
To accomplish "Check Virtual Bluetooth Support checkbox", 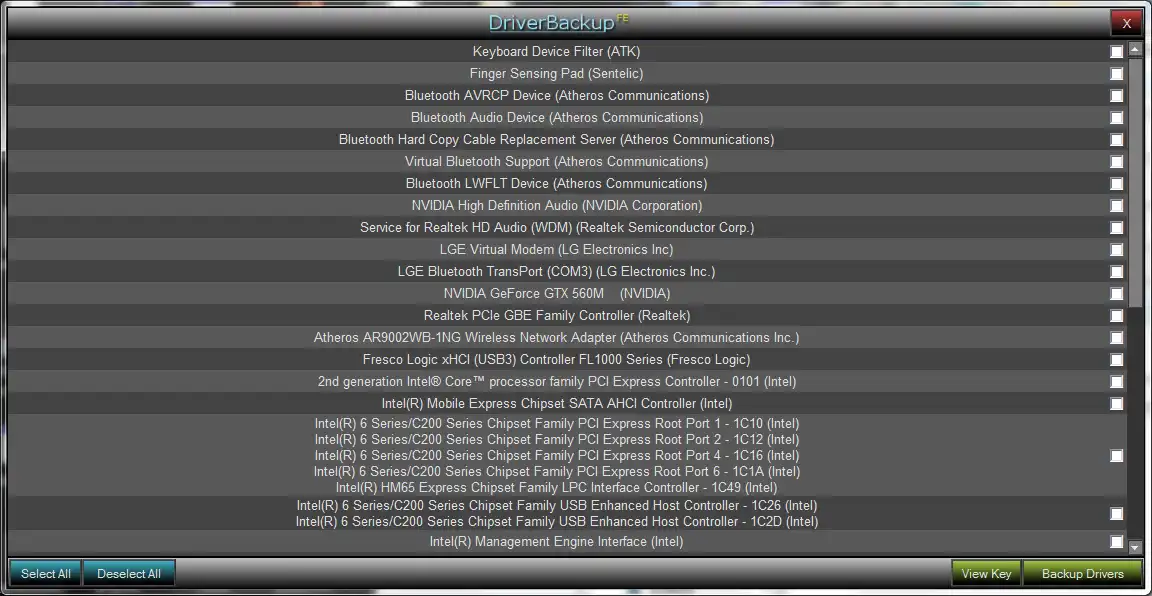I will [x=1117, y=162].
